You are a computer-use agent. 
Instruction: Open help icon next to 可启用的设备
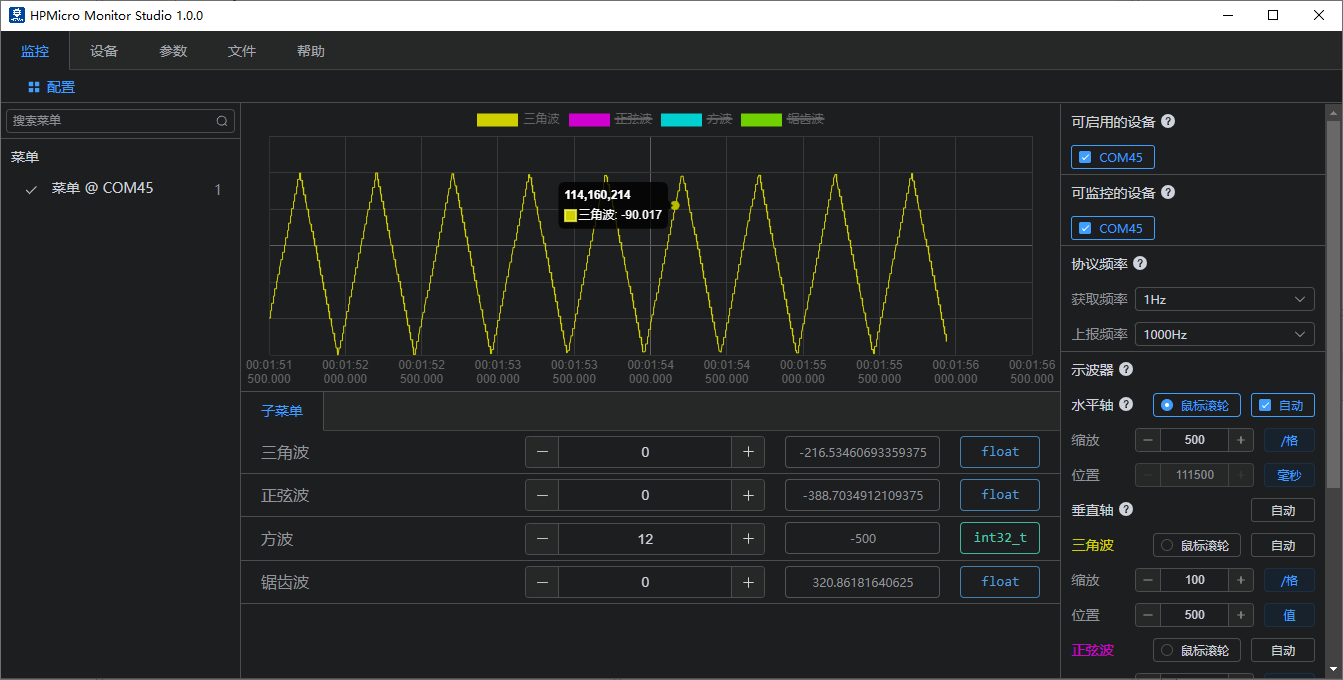(1168, 121)
